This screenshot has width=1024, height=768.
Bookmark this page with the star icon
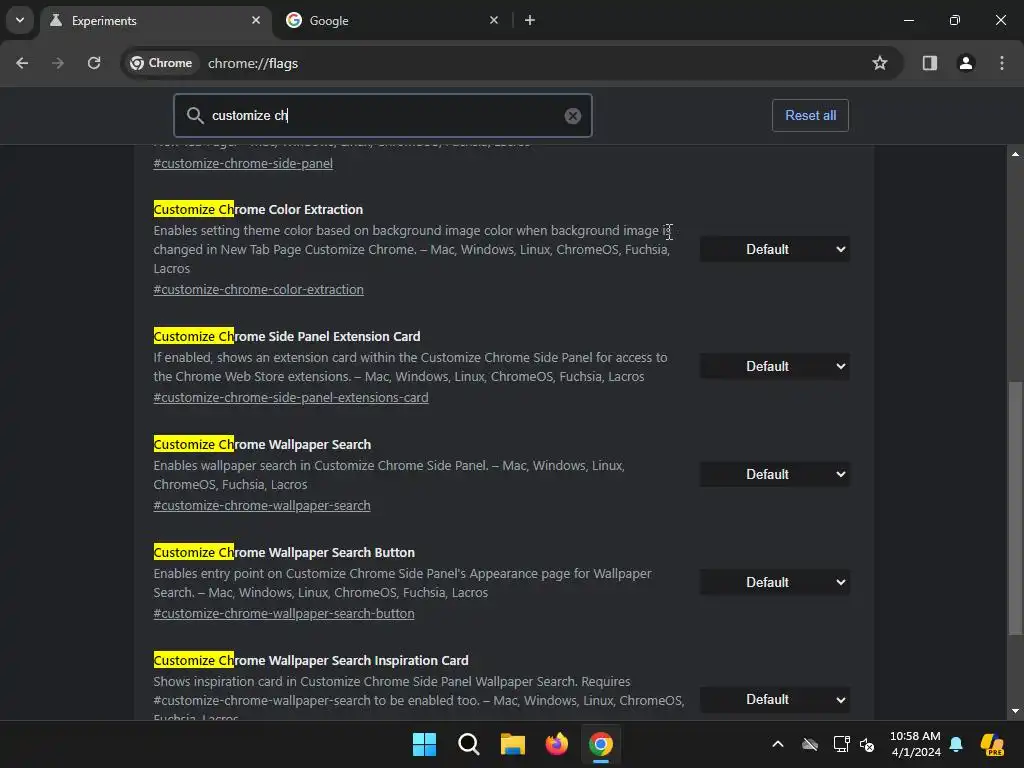[x=880, y=63]
